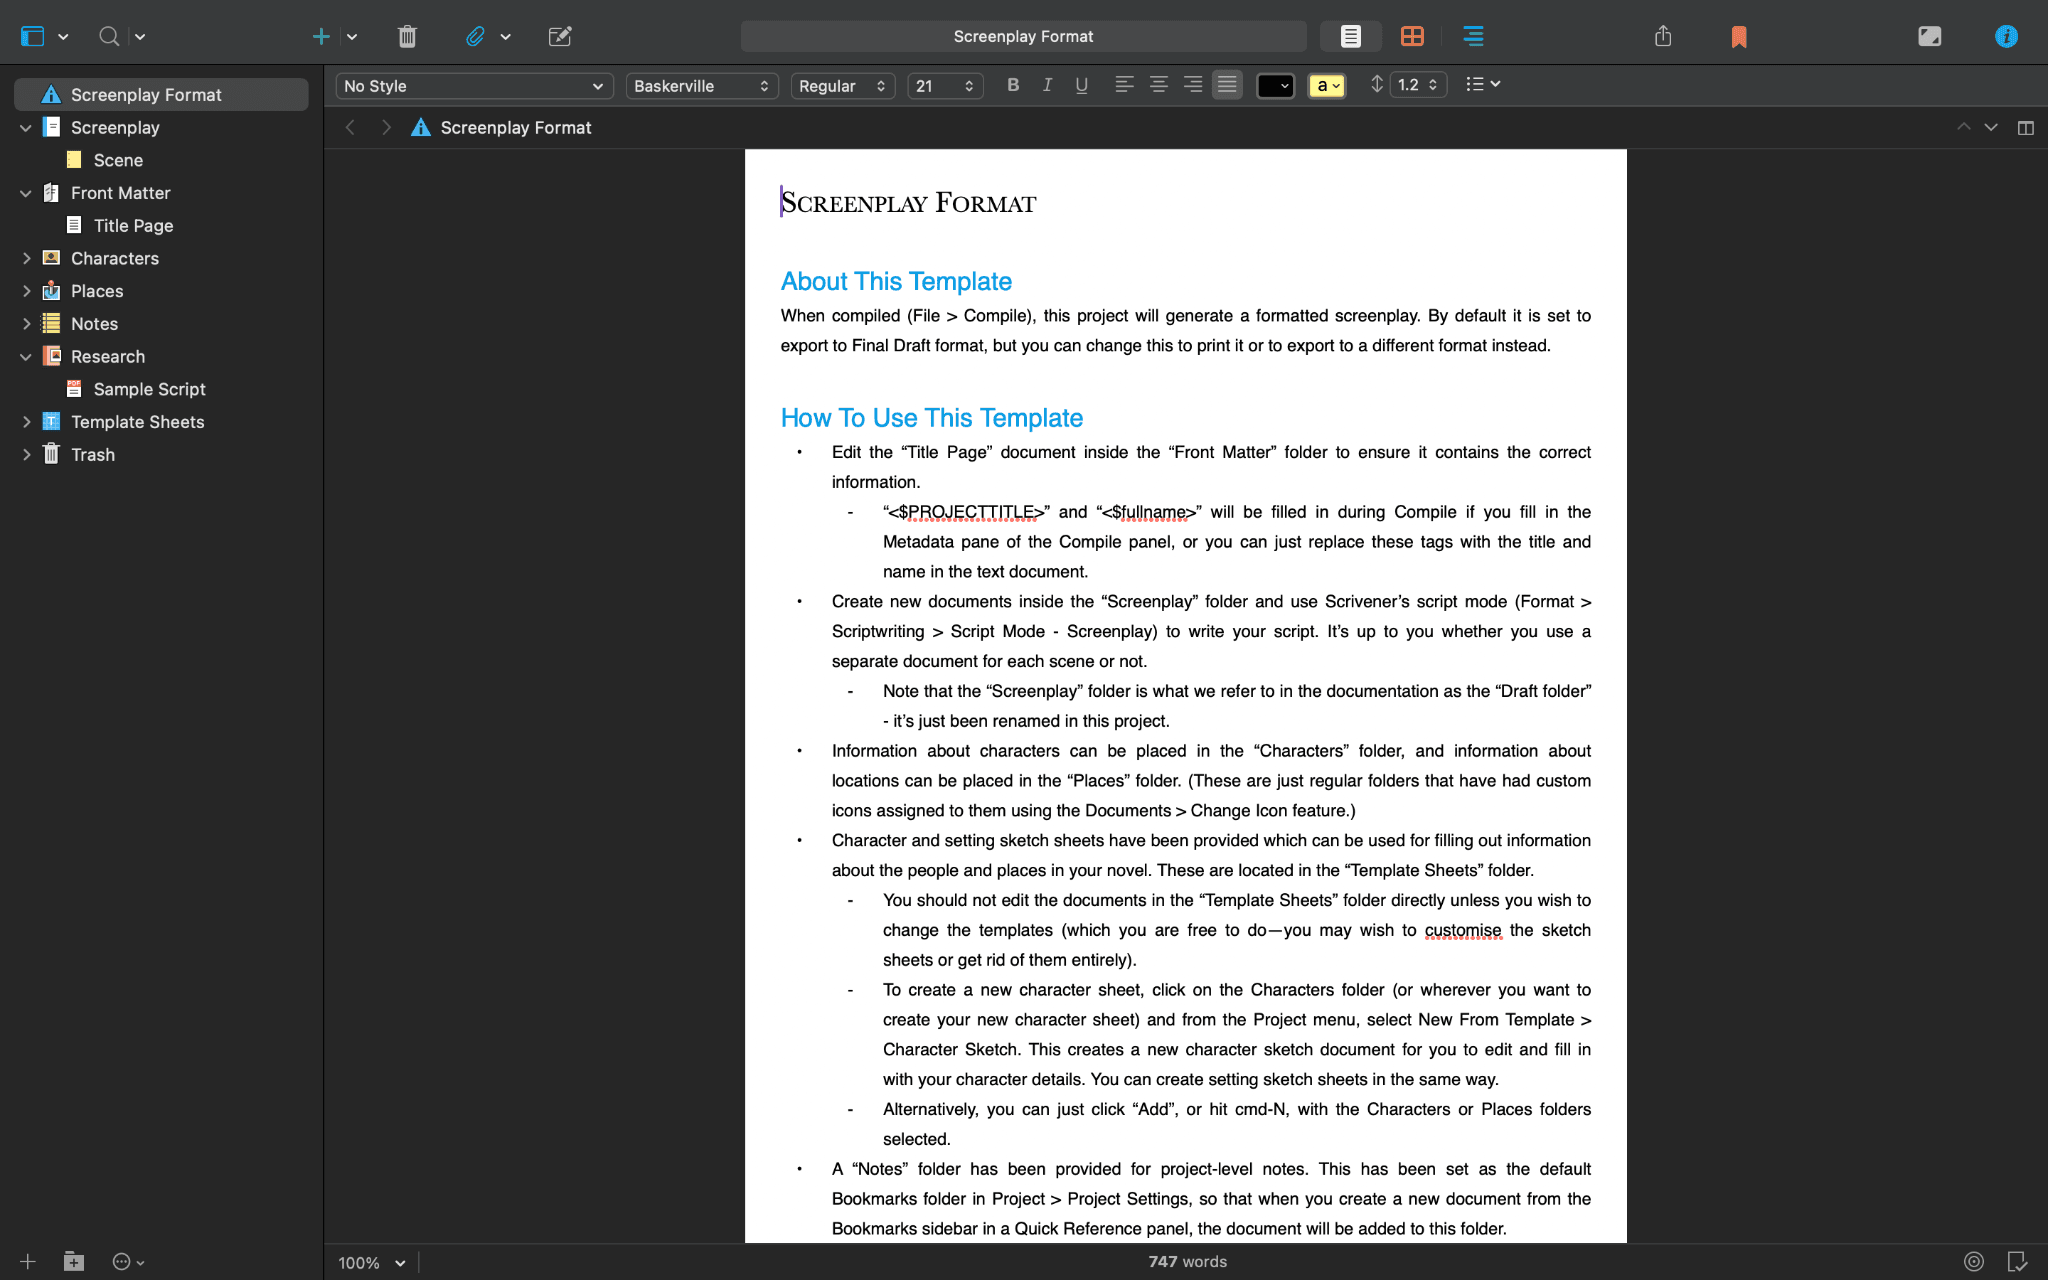Toggle bold text formatting
This screenshot has width=2048, height=1280.
(x=1012, y=85)
